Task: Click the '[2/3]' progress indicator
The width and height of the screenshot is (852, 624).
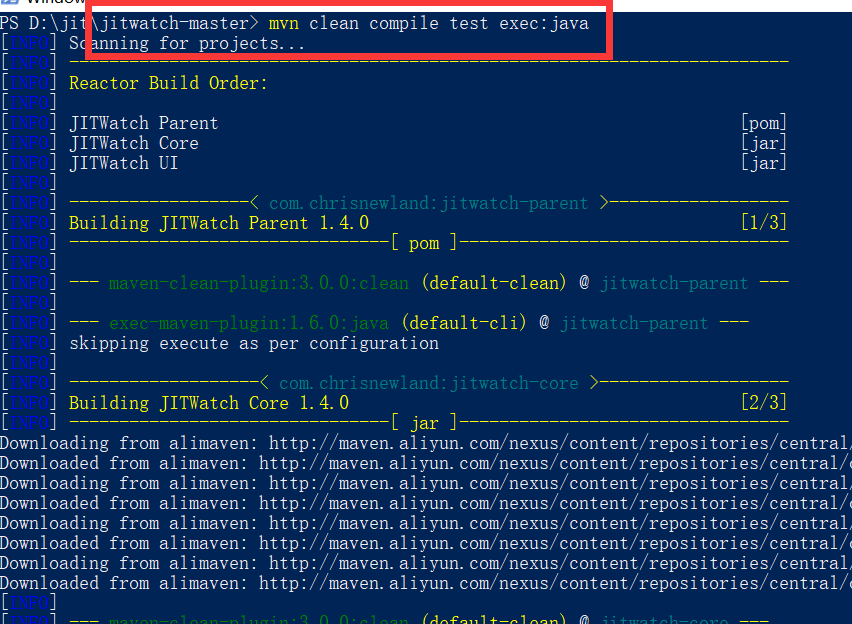Action: point(764,402)
